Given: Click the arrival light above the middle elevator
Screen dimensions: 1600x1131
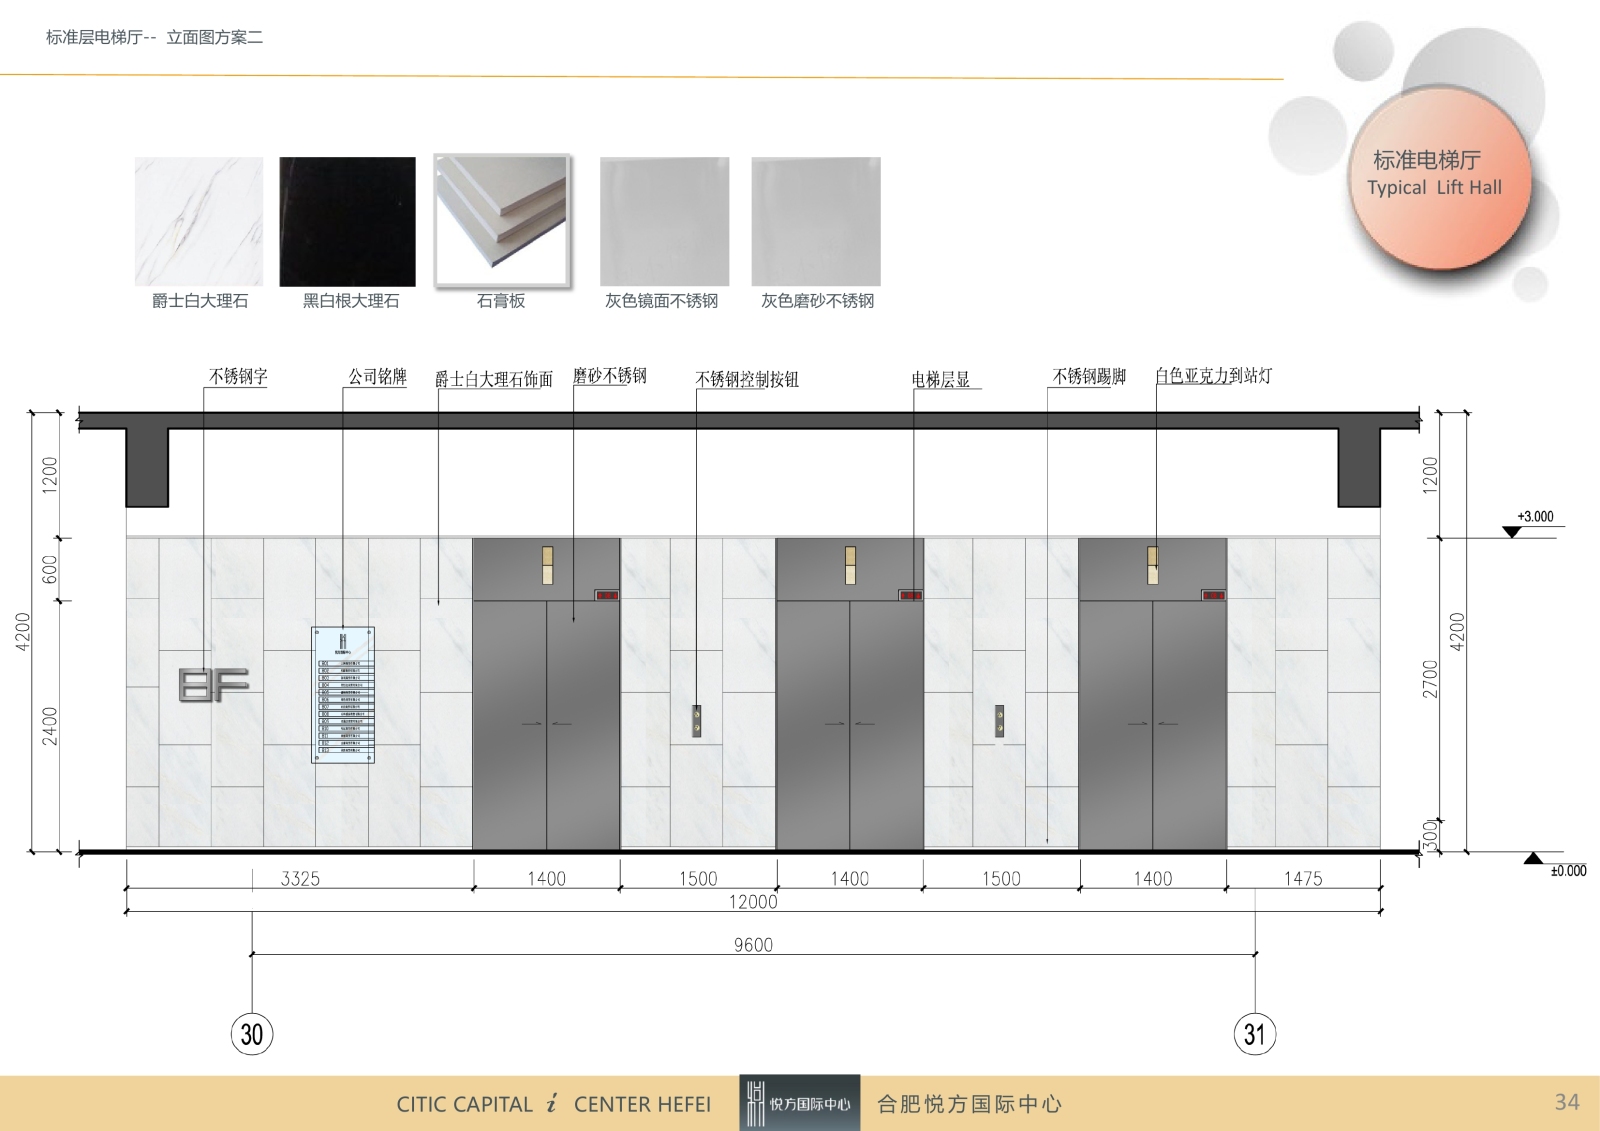Looking at the screenshot, I should point(850,565).
